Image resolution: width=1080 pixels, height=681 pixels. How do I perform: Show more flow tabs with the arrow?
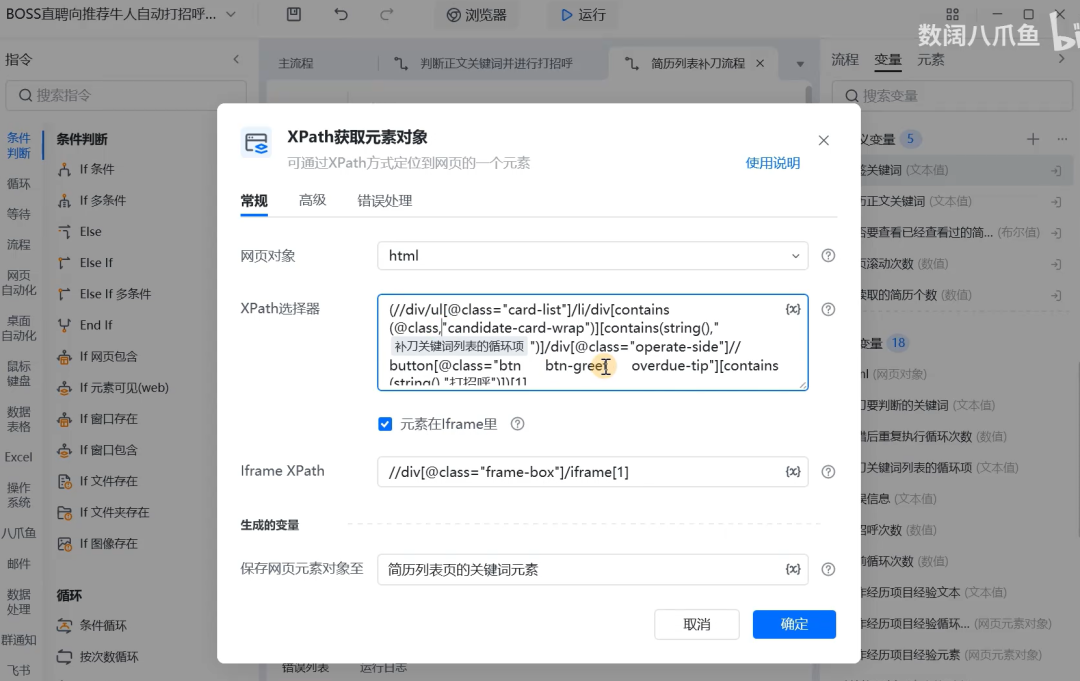[x=800, y=64]
